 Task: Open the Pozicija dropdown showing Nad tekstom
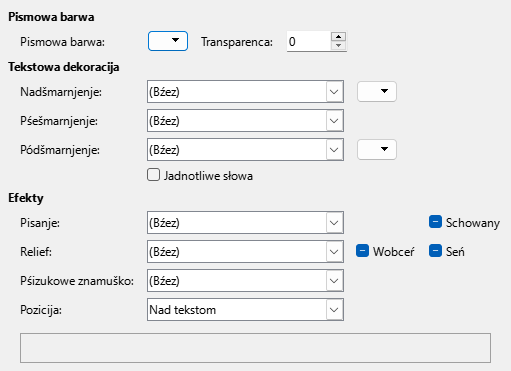(x=334, y=310)
